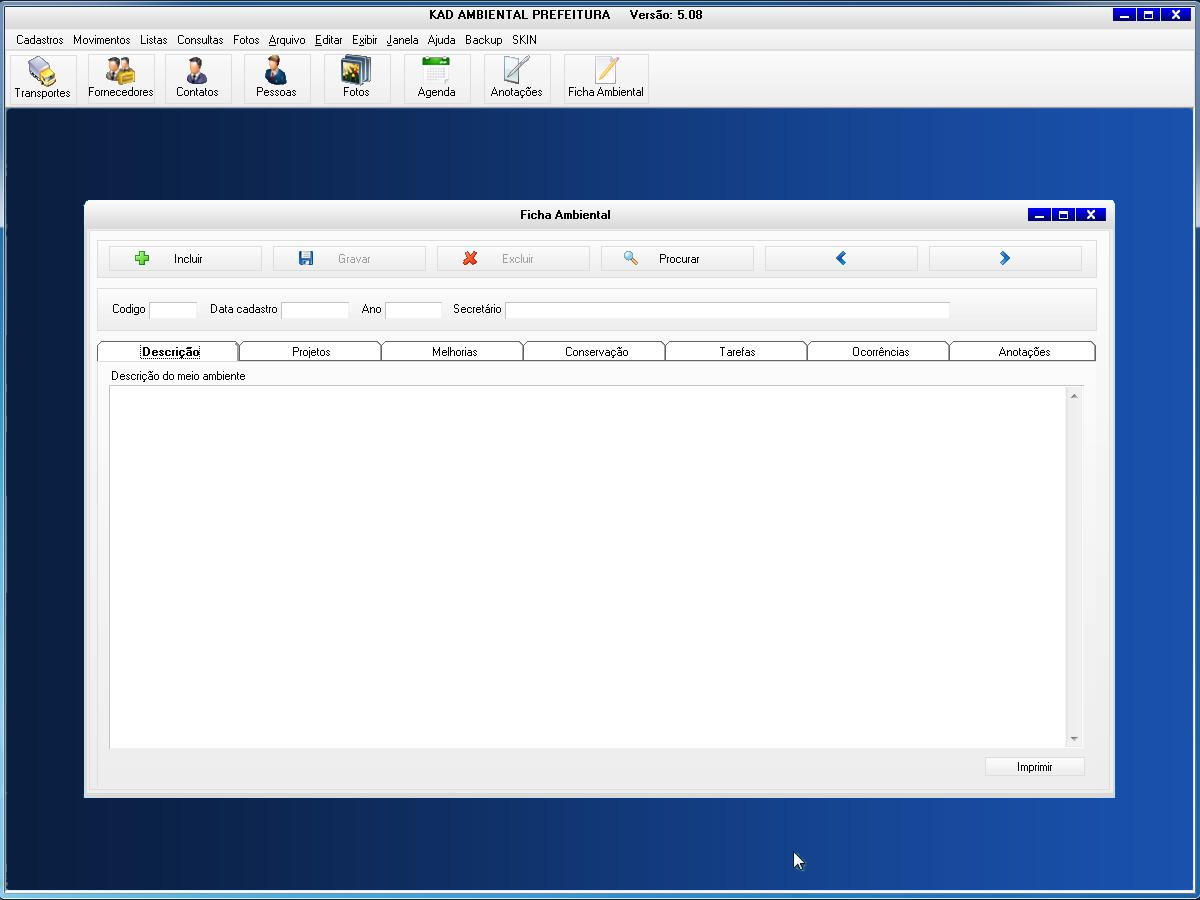Close the Ficha Ambiental window
This screenshot has height=900, width=1200.
pyautogui.click(x=1091, y=215)
